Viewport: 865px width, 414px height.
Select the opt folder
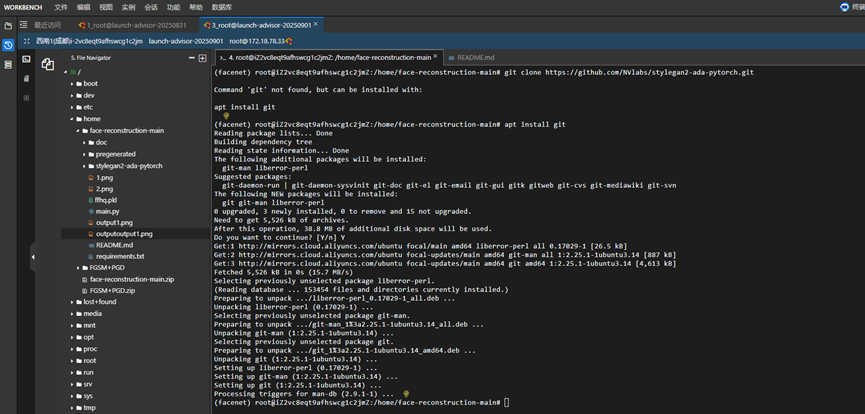pos(88,337)
